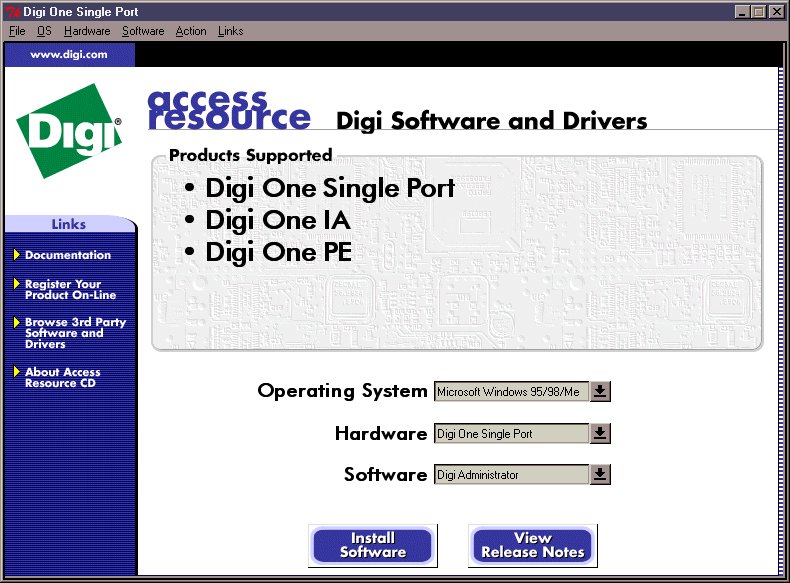Click the access resource logo
This screenshot has width=790, height=583.
pyautogui.click(x=228, y=109)
